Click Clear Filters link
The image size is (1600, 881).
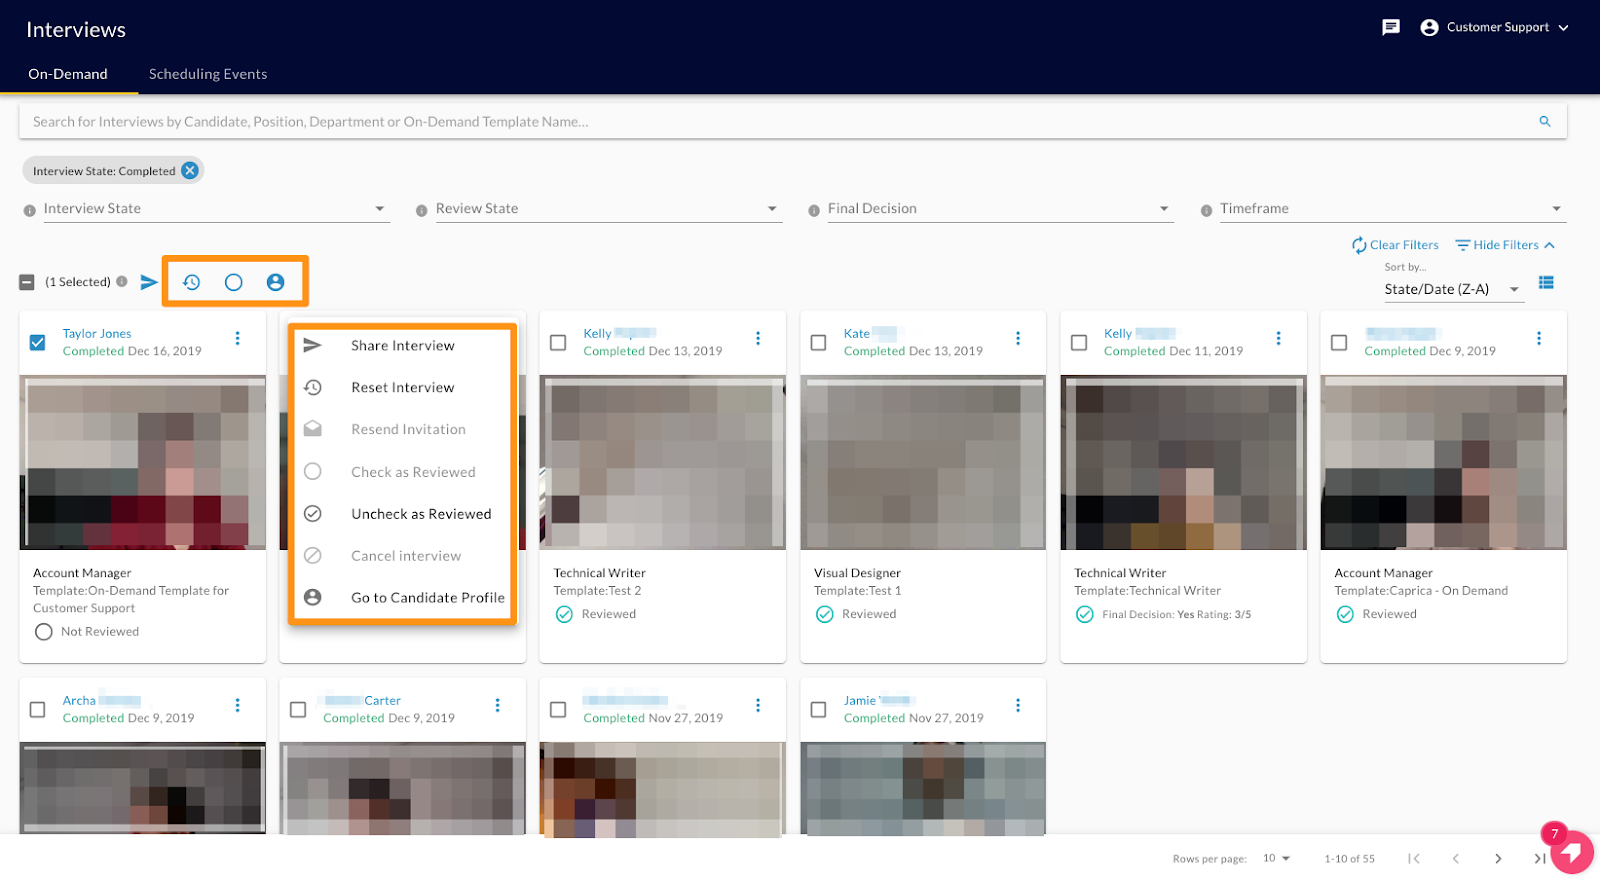[1395, 245]
